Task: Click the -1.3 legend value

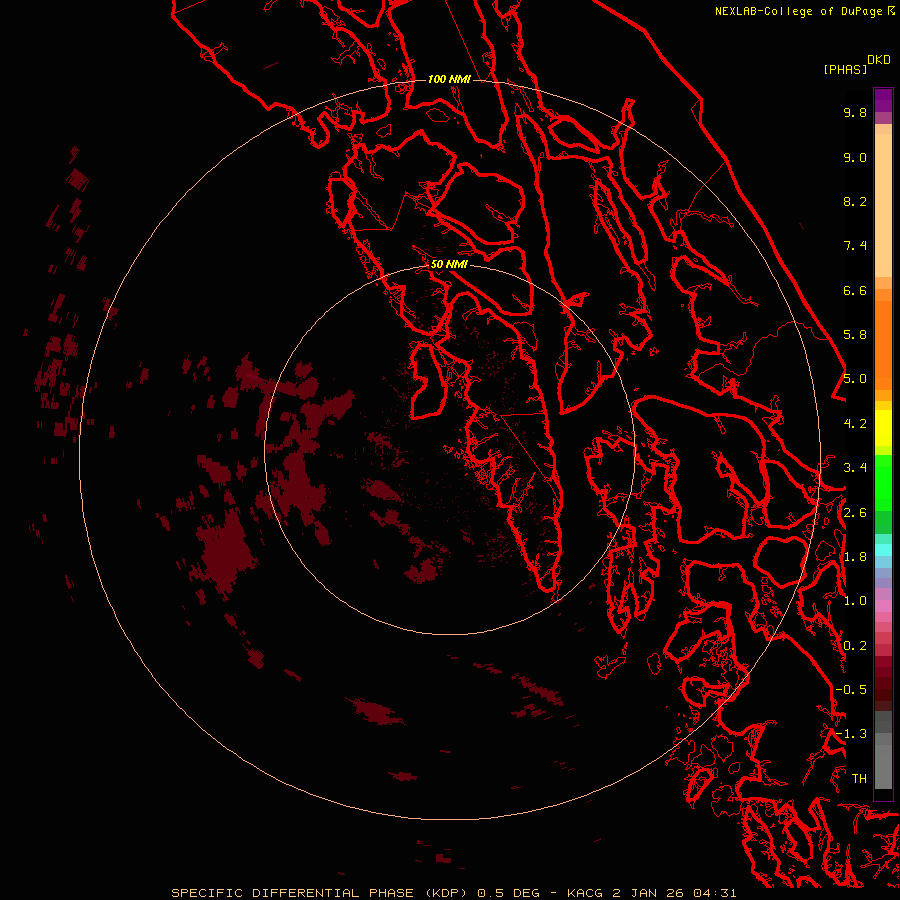Action: point(851,734)
